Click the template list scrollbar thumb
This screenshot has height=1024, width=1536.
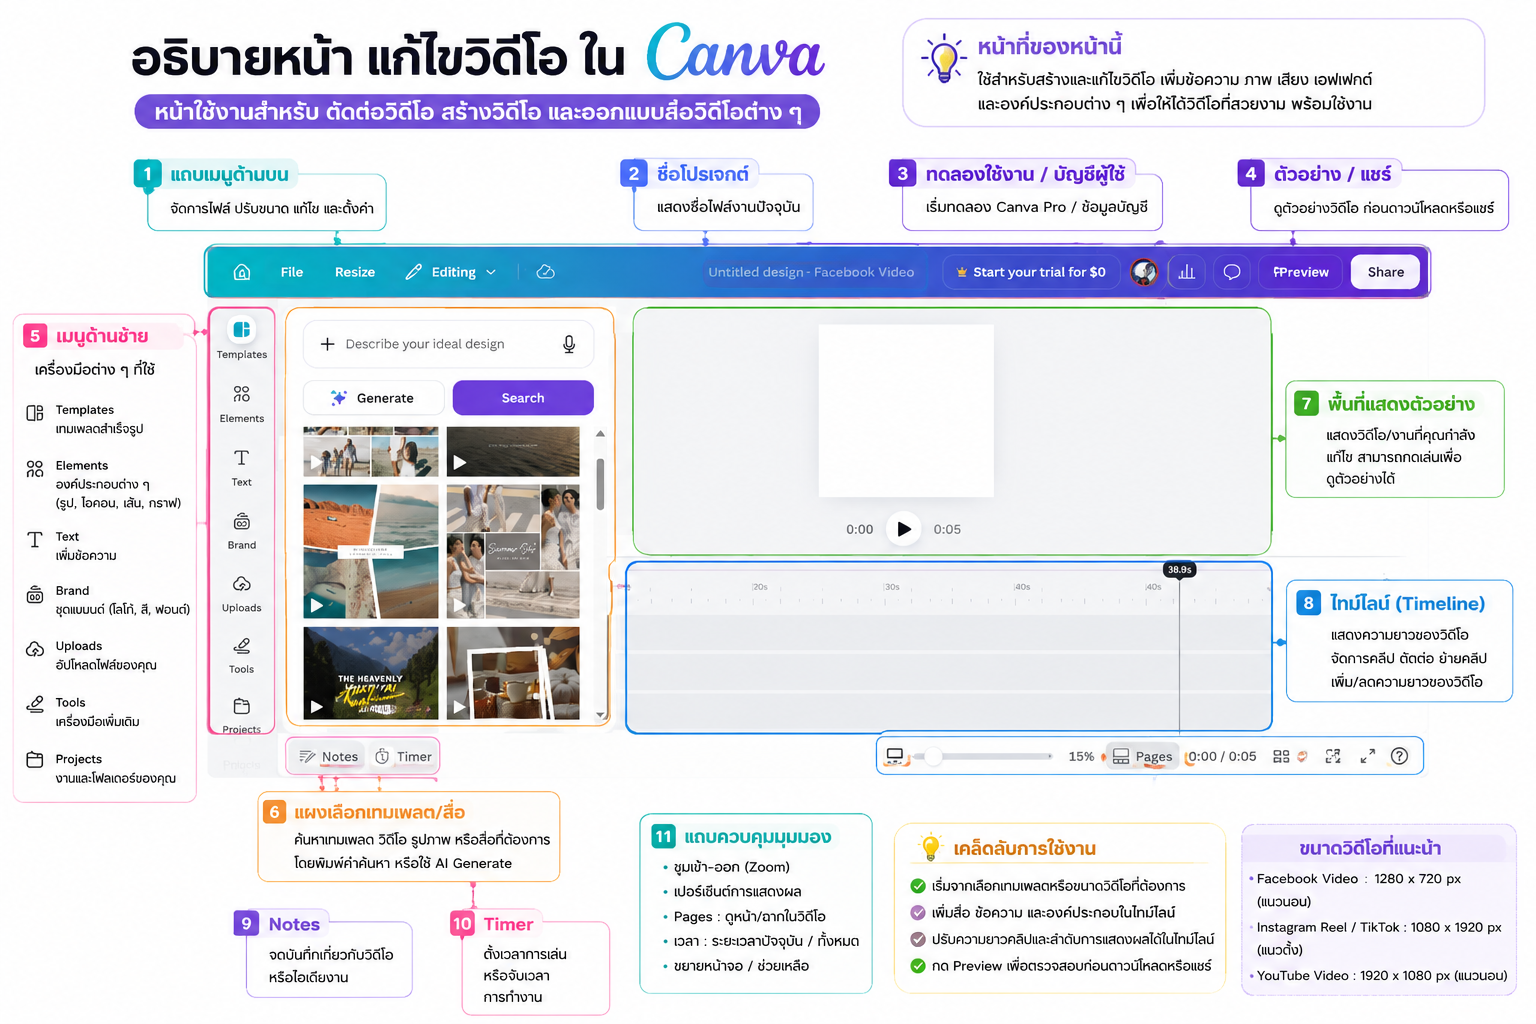[x=600, y=484]
